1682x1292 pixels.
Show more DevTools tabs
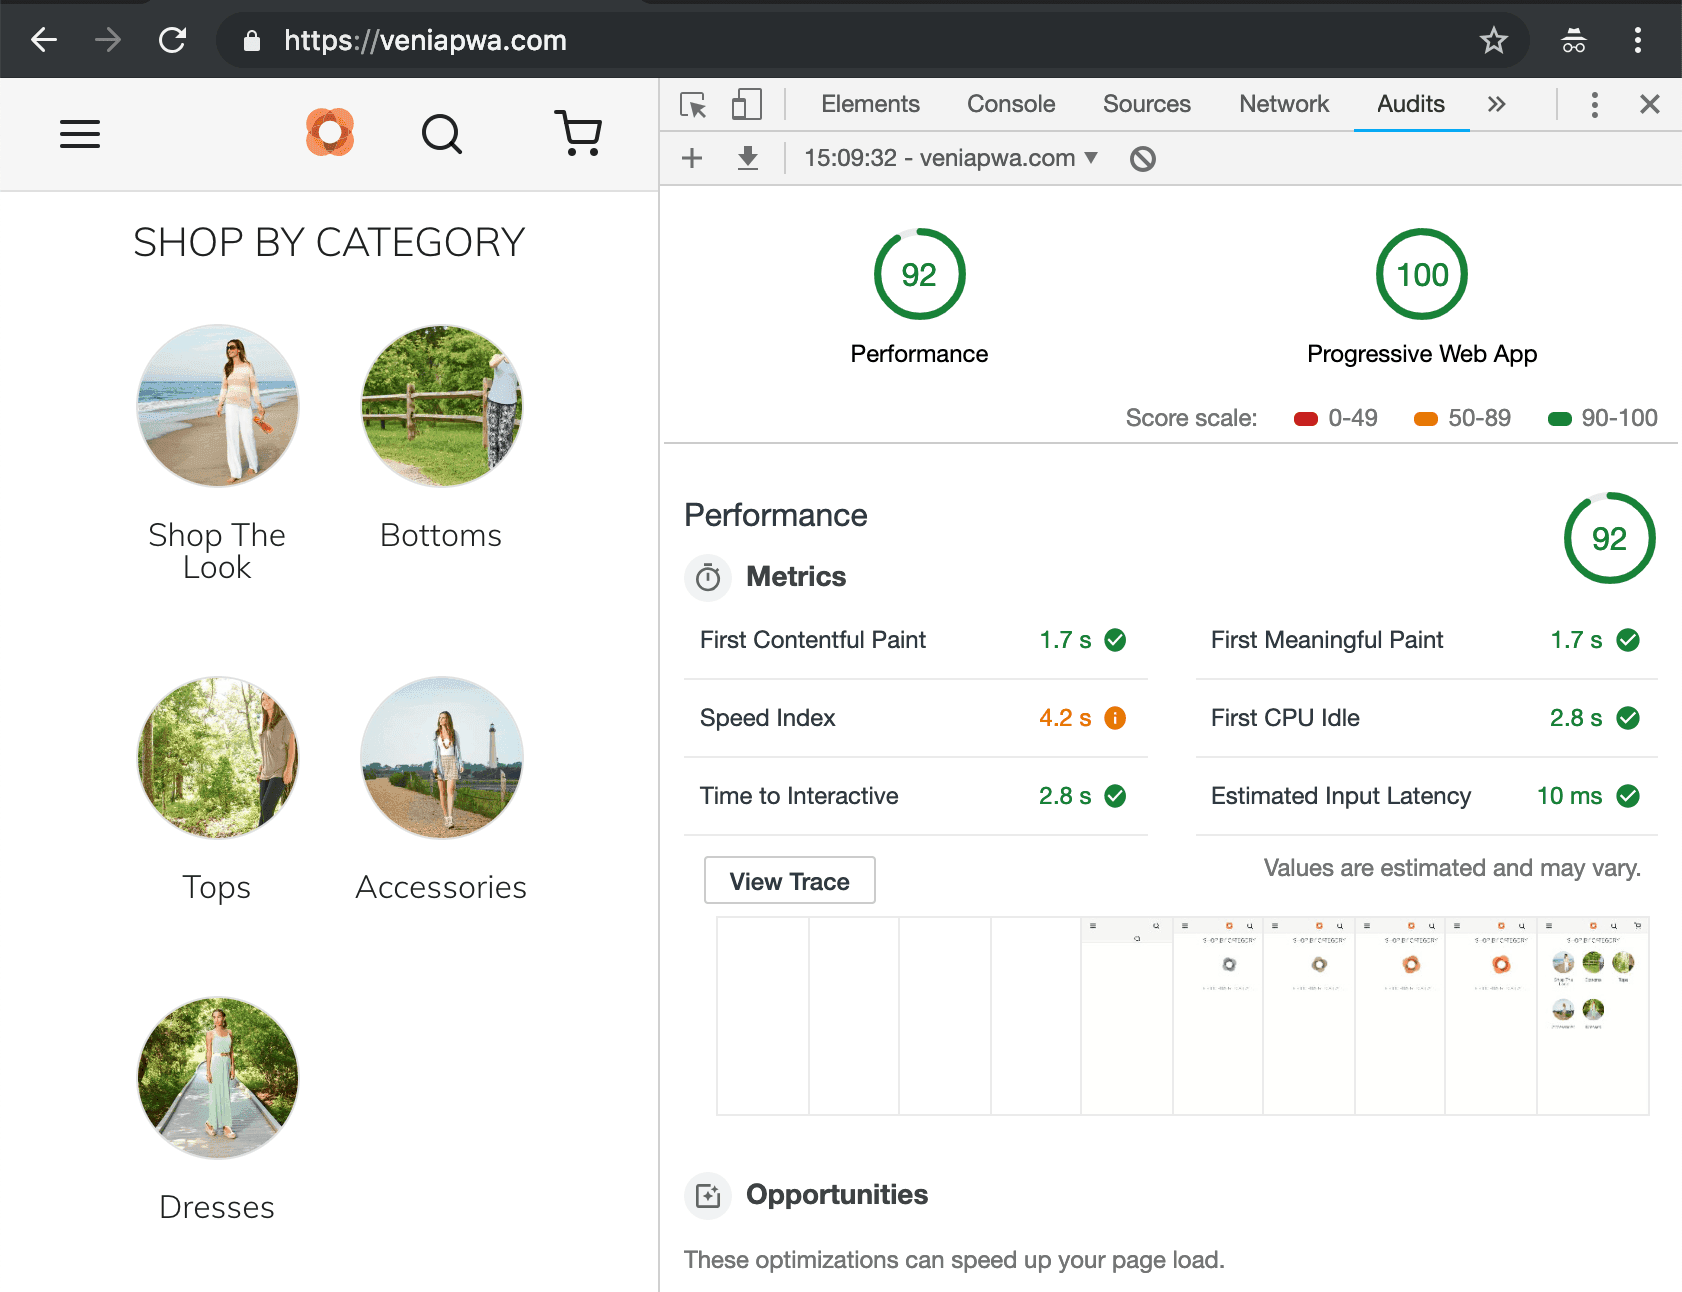[x=1496, y=105]
